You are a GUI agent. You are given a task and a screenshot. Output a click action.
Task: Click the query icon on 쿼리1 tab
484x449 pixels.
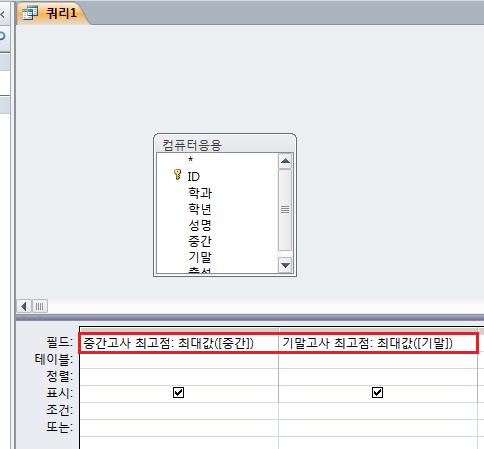30,13
